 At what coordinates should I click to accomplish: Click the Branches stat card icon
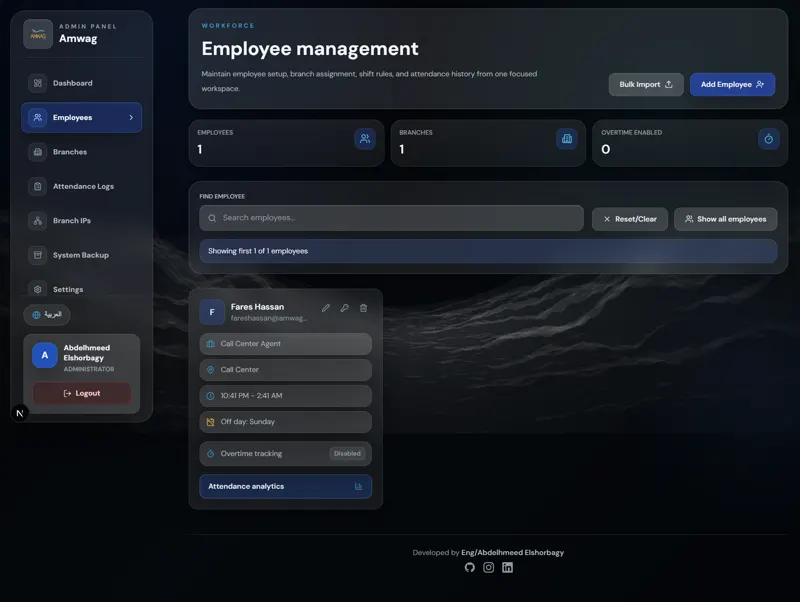click(x=567, y=139)
